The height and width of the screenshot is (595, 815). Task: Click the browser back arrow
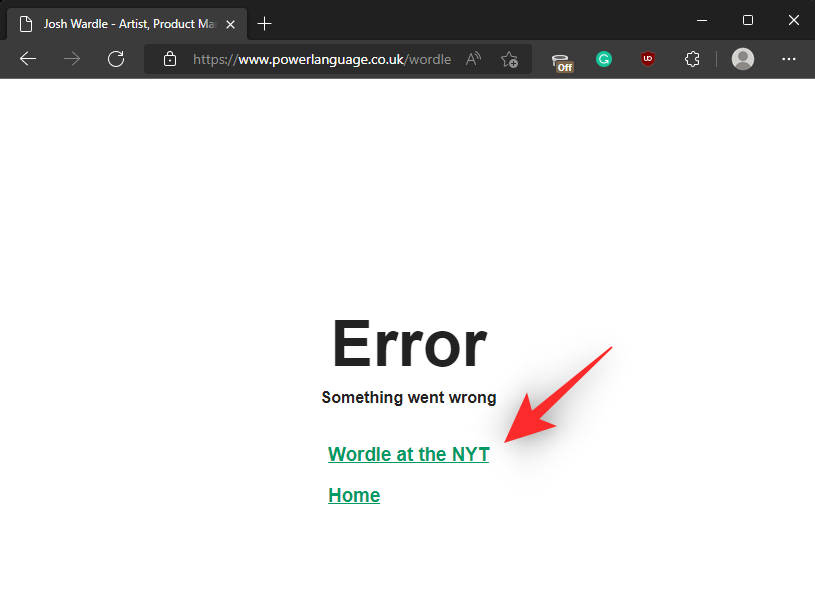pyautogui.click(x=28, y=59)
